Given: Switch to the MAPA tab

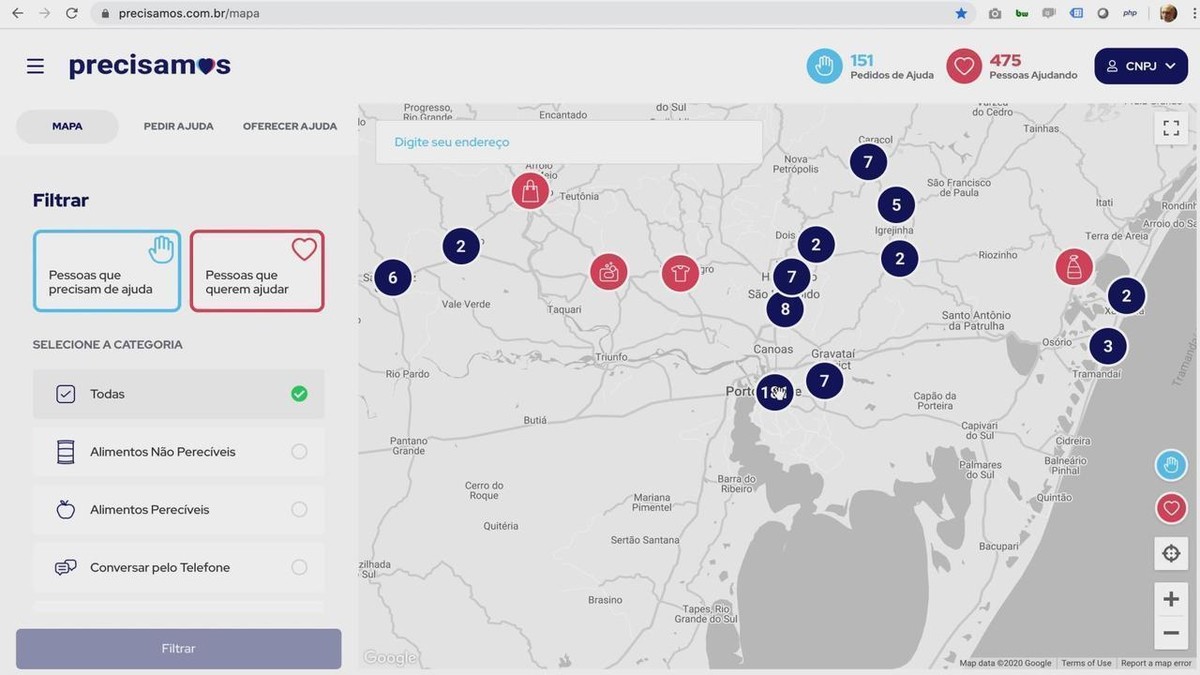Looking at the screenshot, I should pyautogui.click(x=67, y=127).
